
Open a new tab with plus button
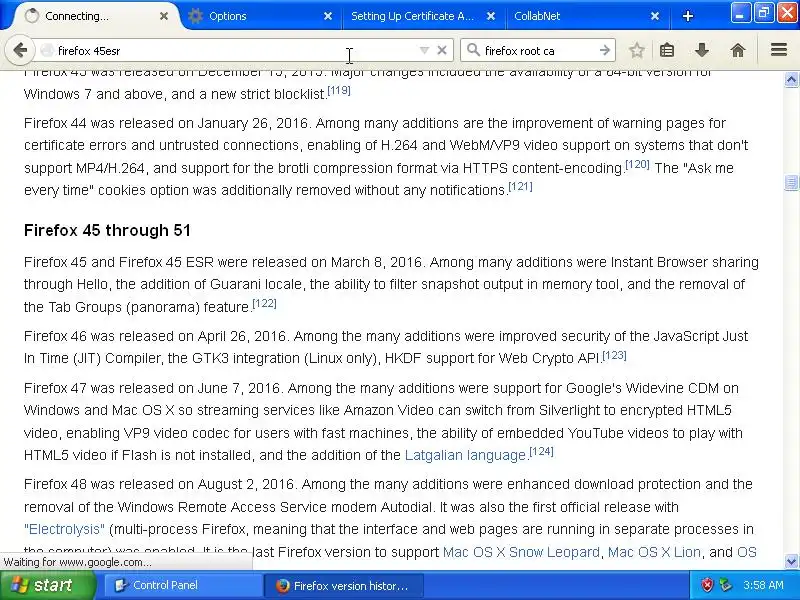click(688, 16)
